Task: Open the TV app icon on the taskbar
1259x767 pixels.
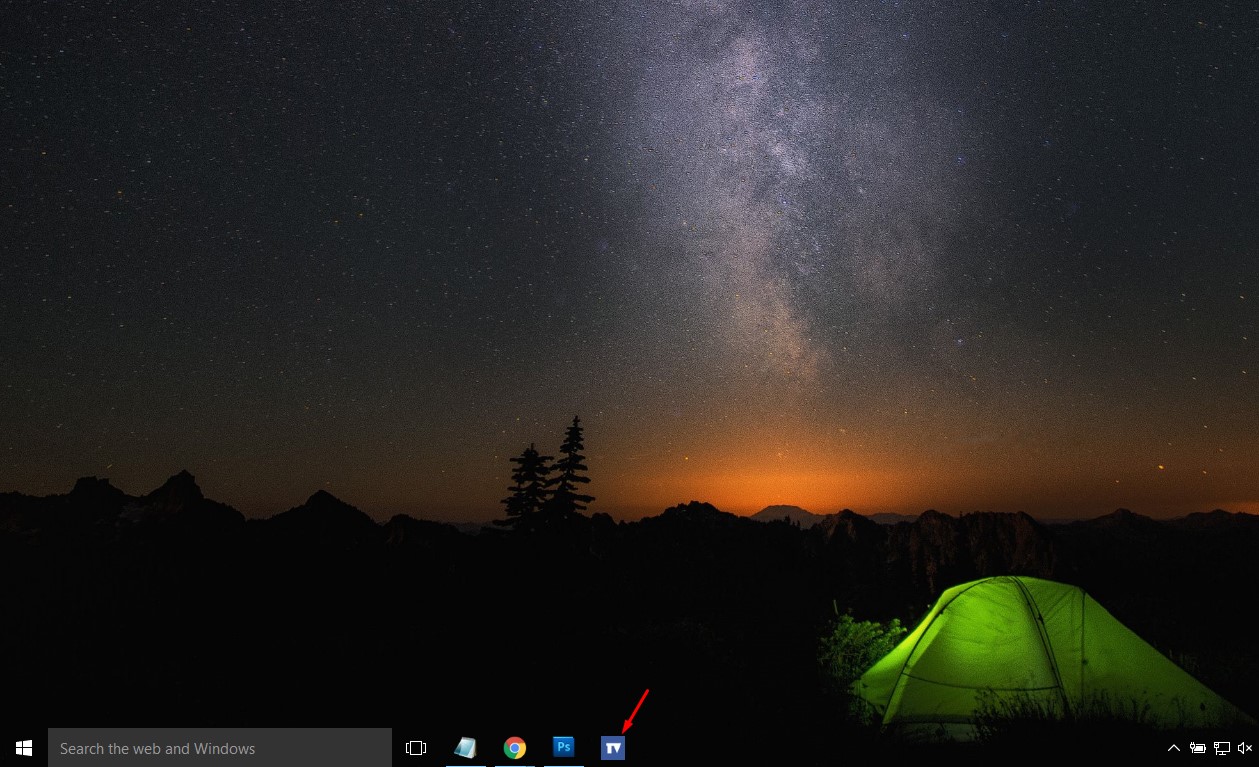Action: [613, 747]
